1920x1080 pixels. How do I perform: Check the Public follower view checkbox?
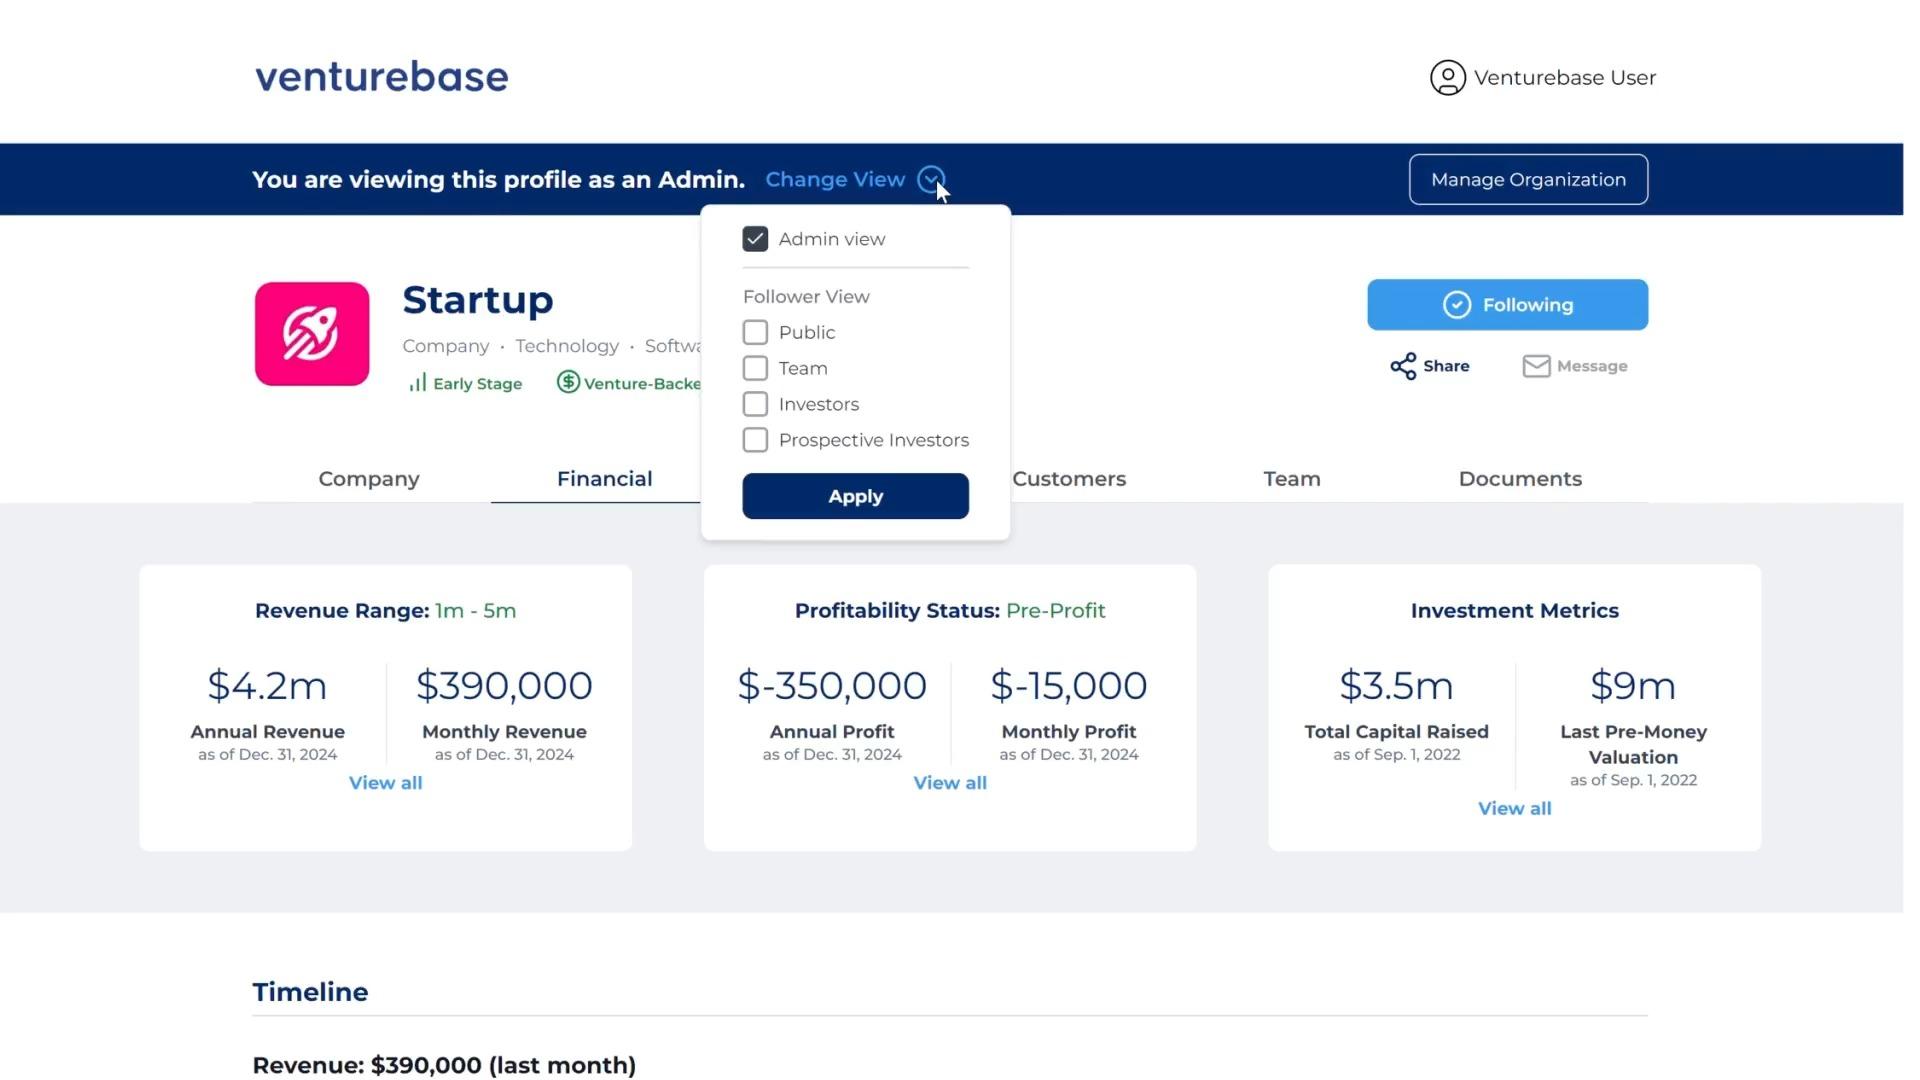(755, 332)
